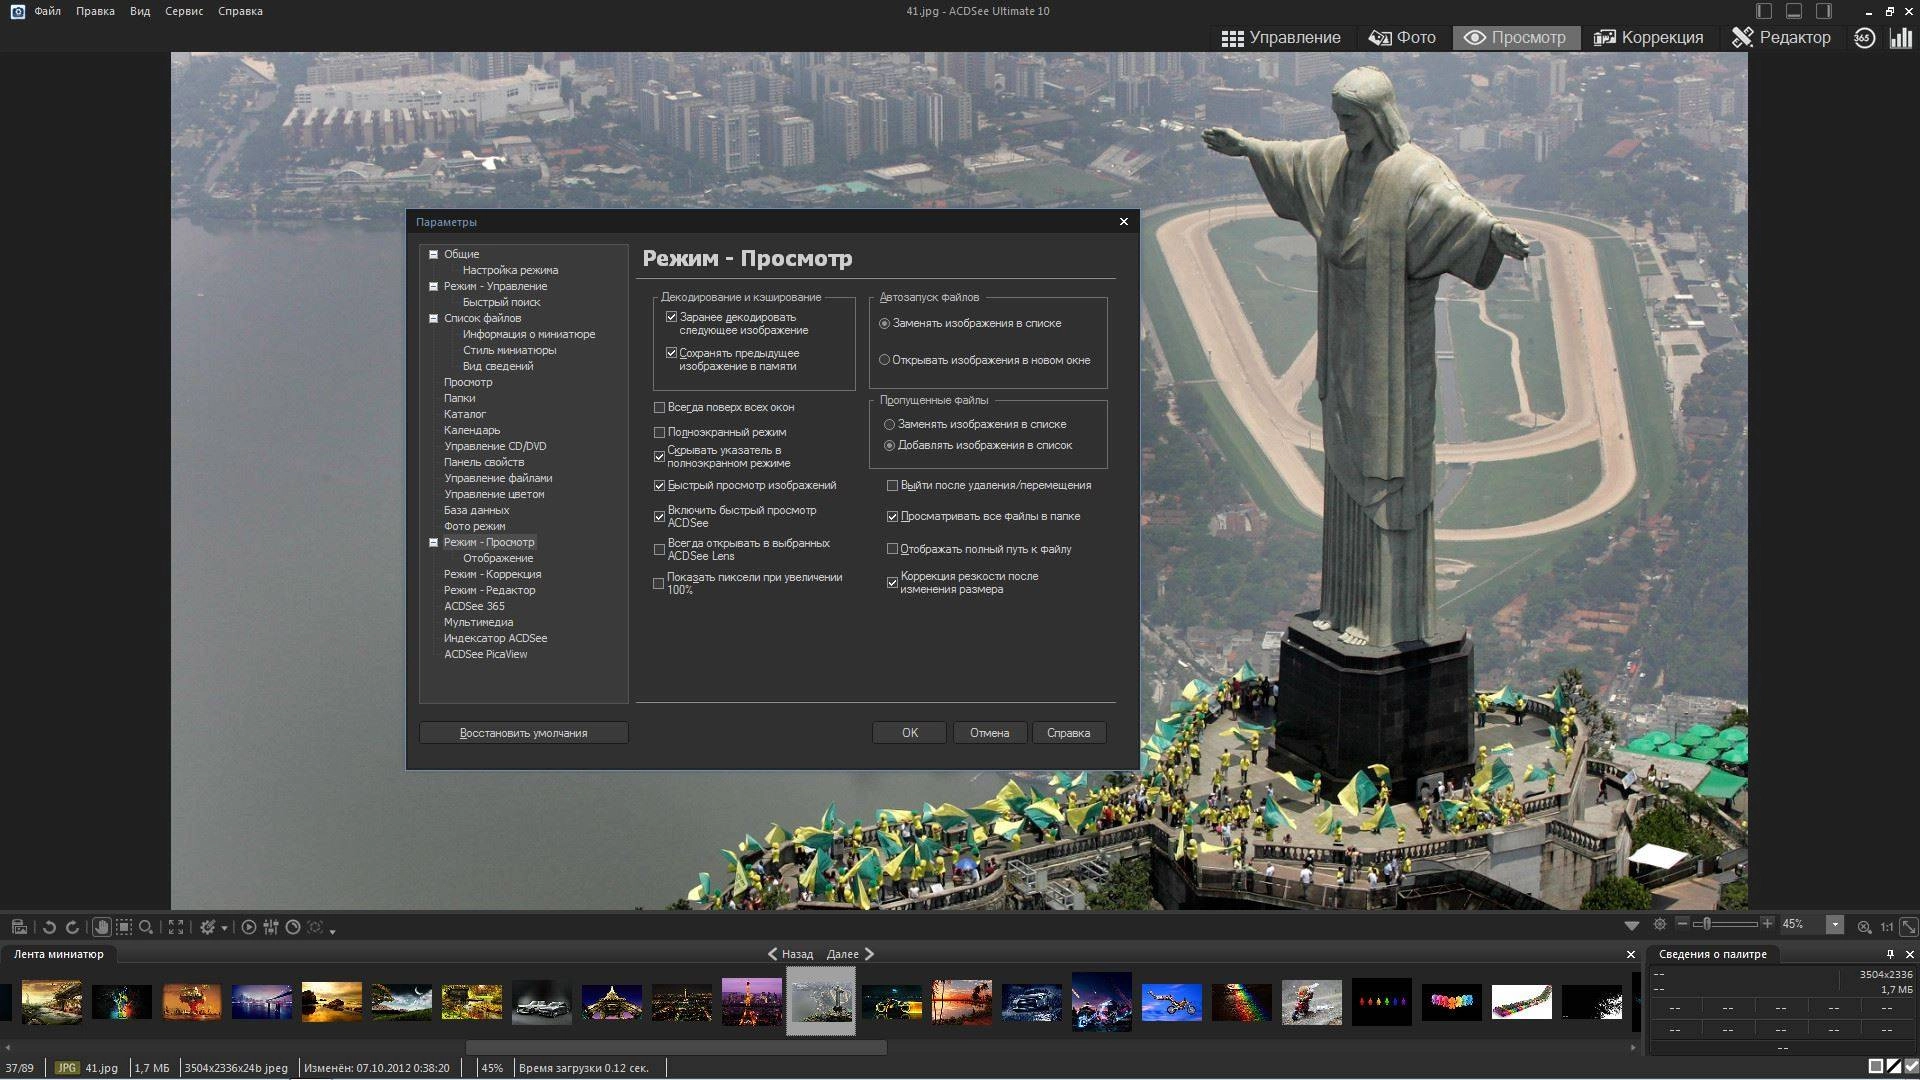Viewport: 1920px width, 1080px height.
Task: Set actual size with 1:1 icon
Action: pos(1887,926)
